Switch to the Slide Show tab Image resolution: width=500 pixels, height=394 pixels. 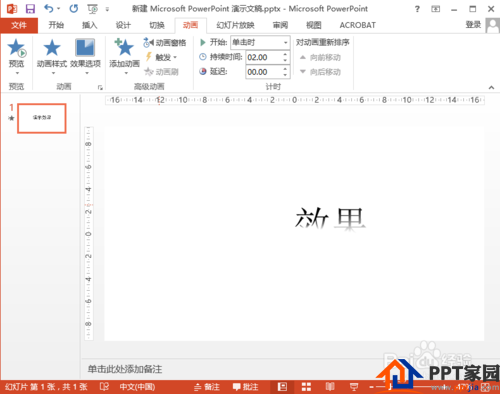click(235, 25)
